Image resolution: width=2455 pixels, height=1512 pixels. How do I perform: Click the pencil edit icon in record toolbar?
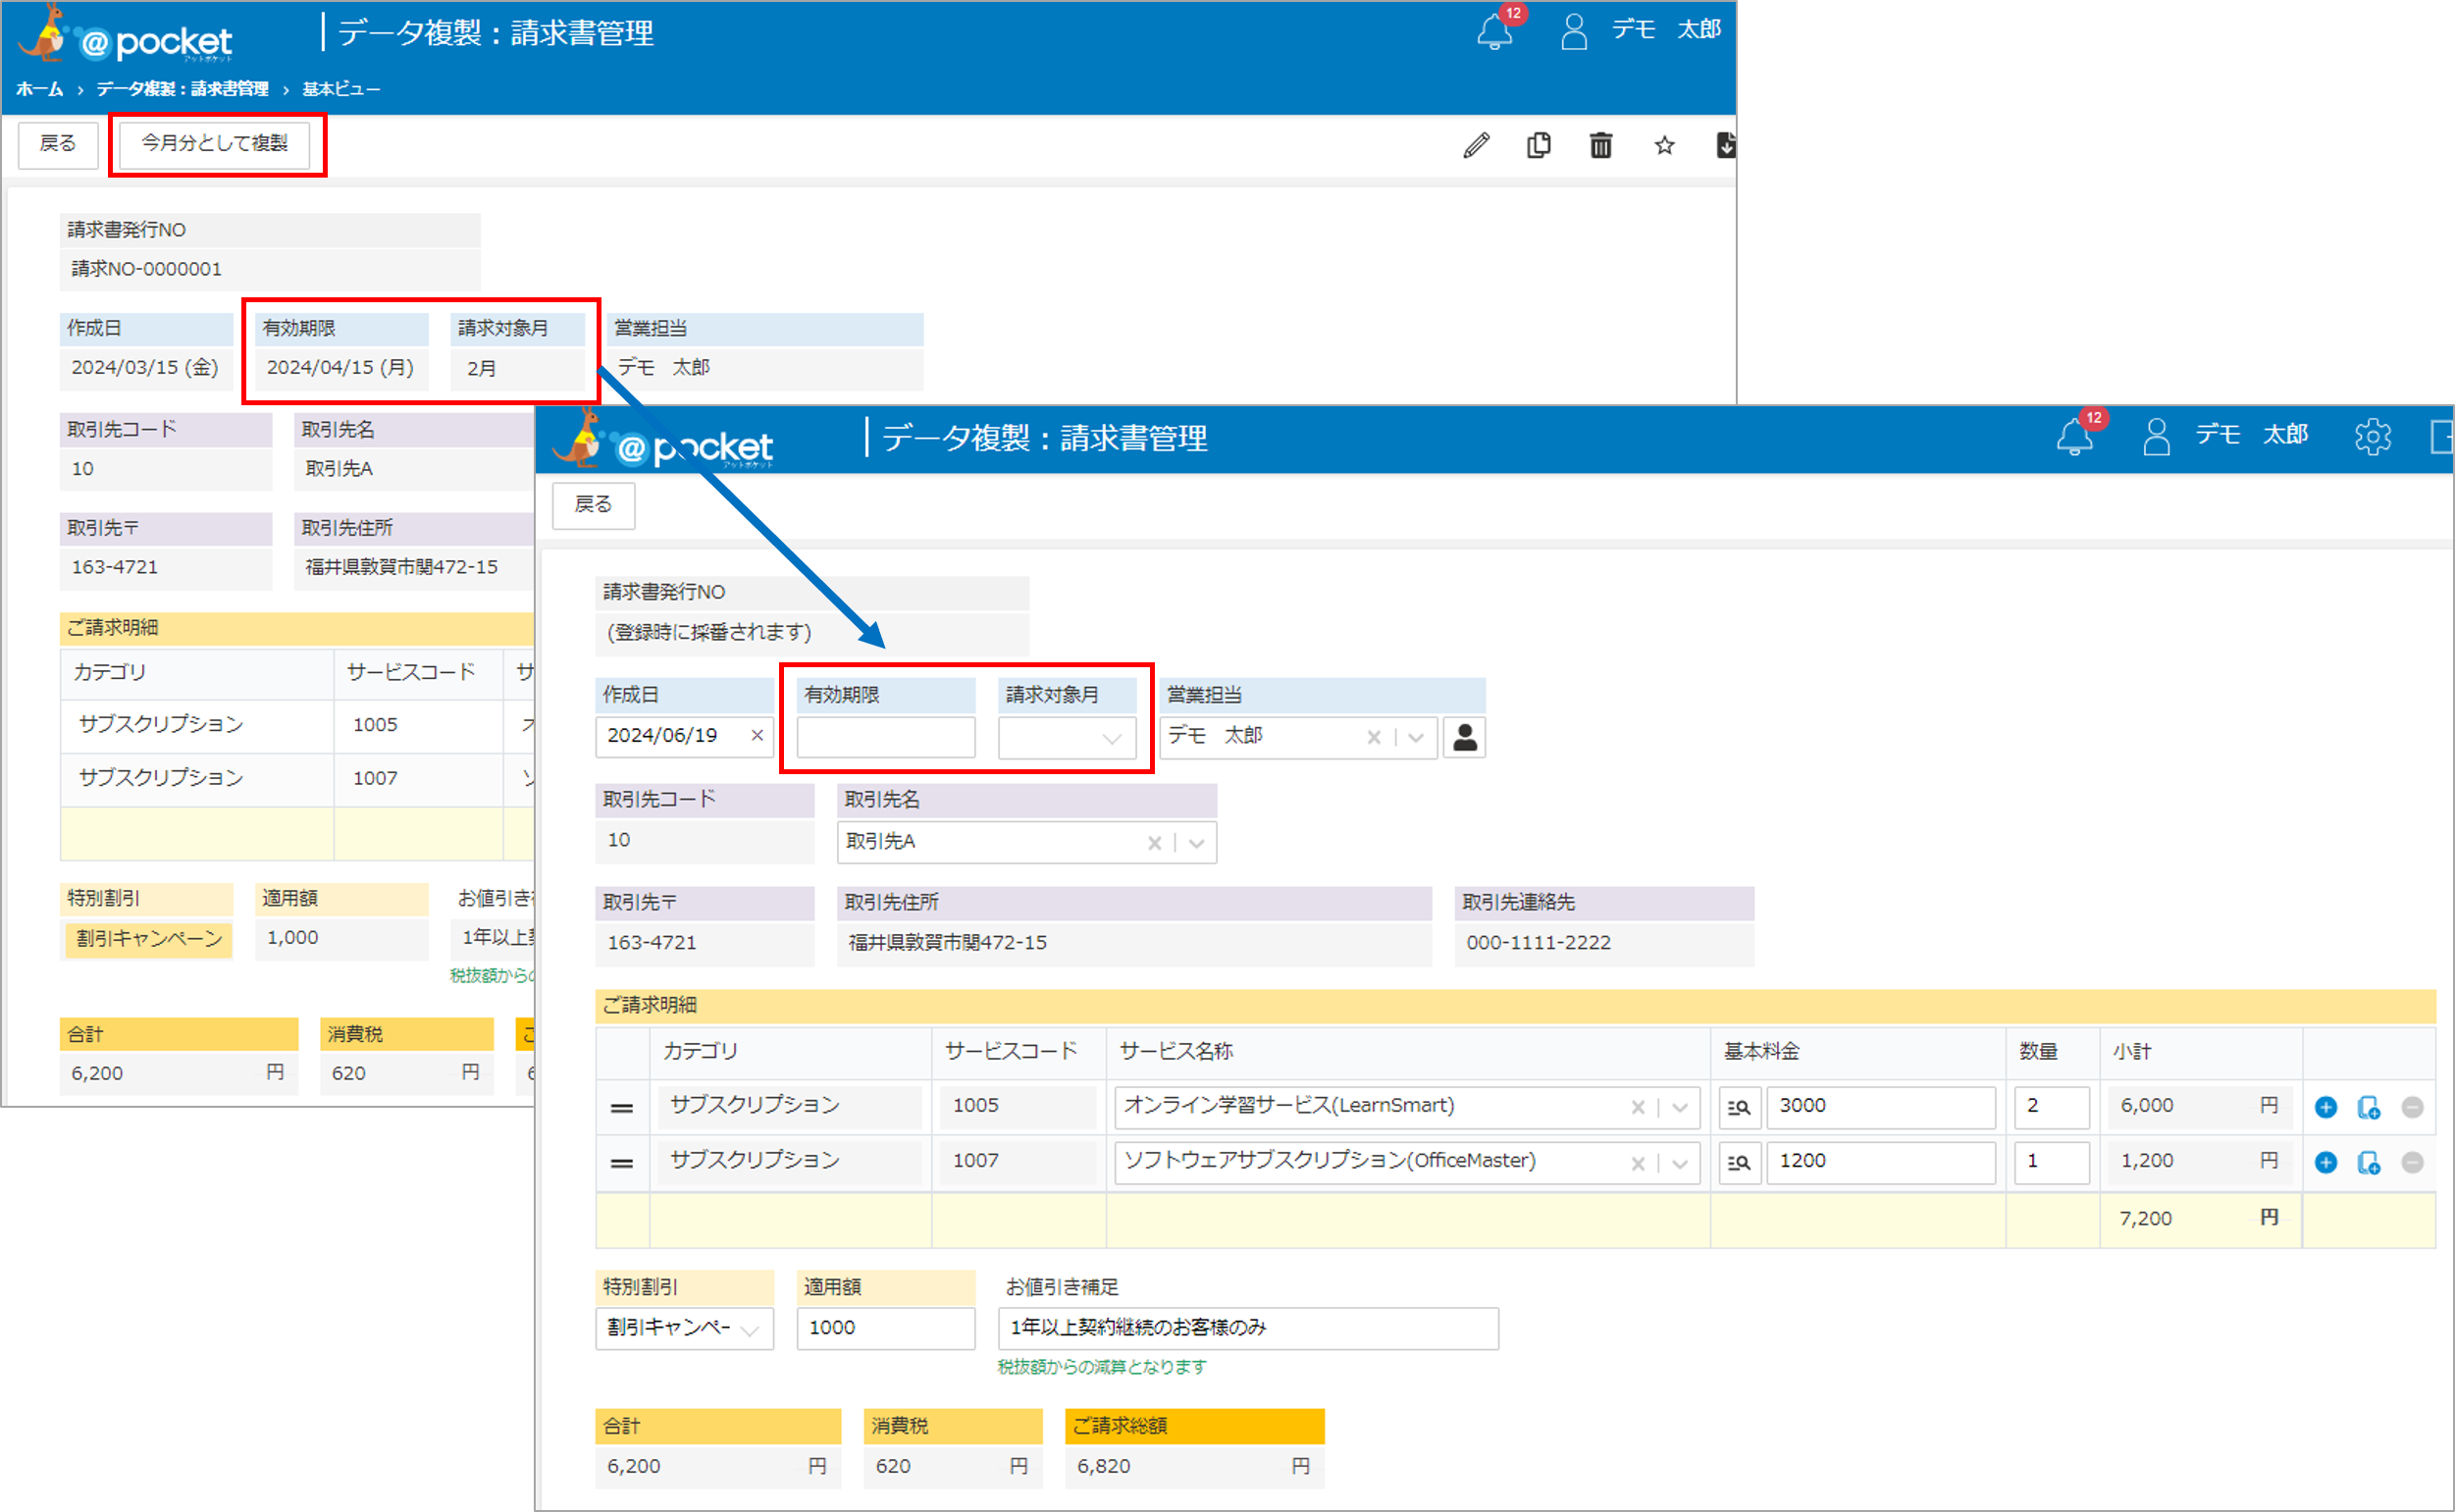1476,146
